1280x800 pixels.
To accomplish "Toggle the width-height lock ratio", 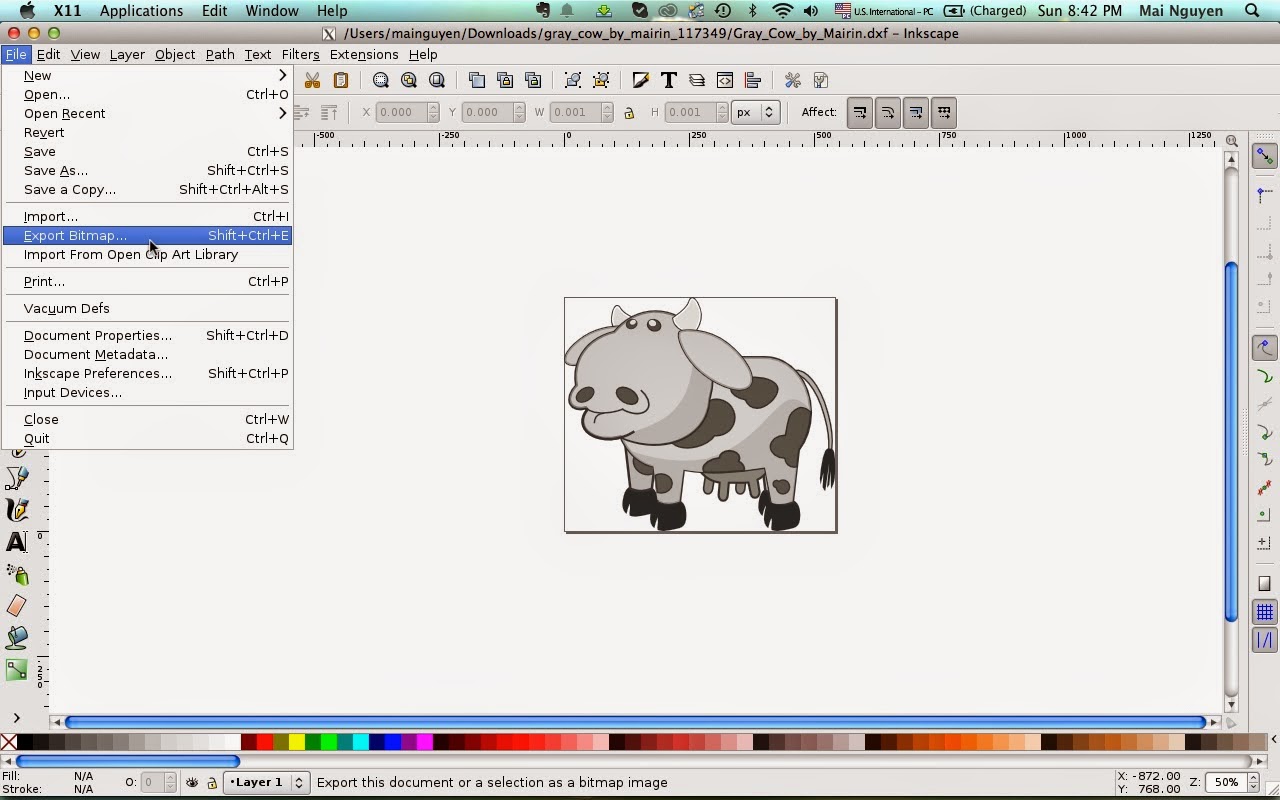I will click(x=629, y=112).
